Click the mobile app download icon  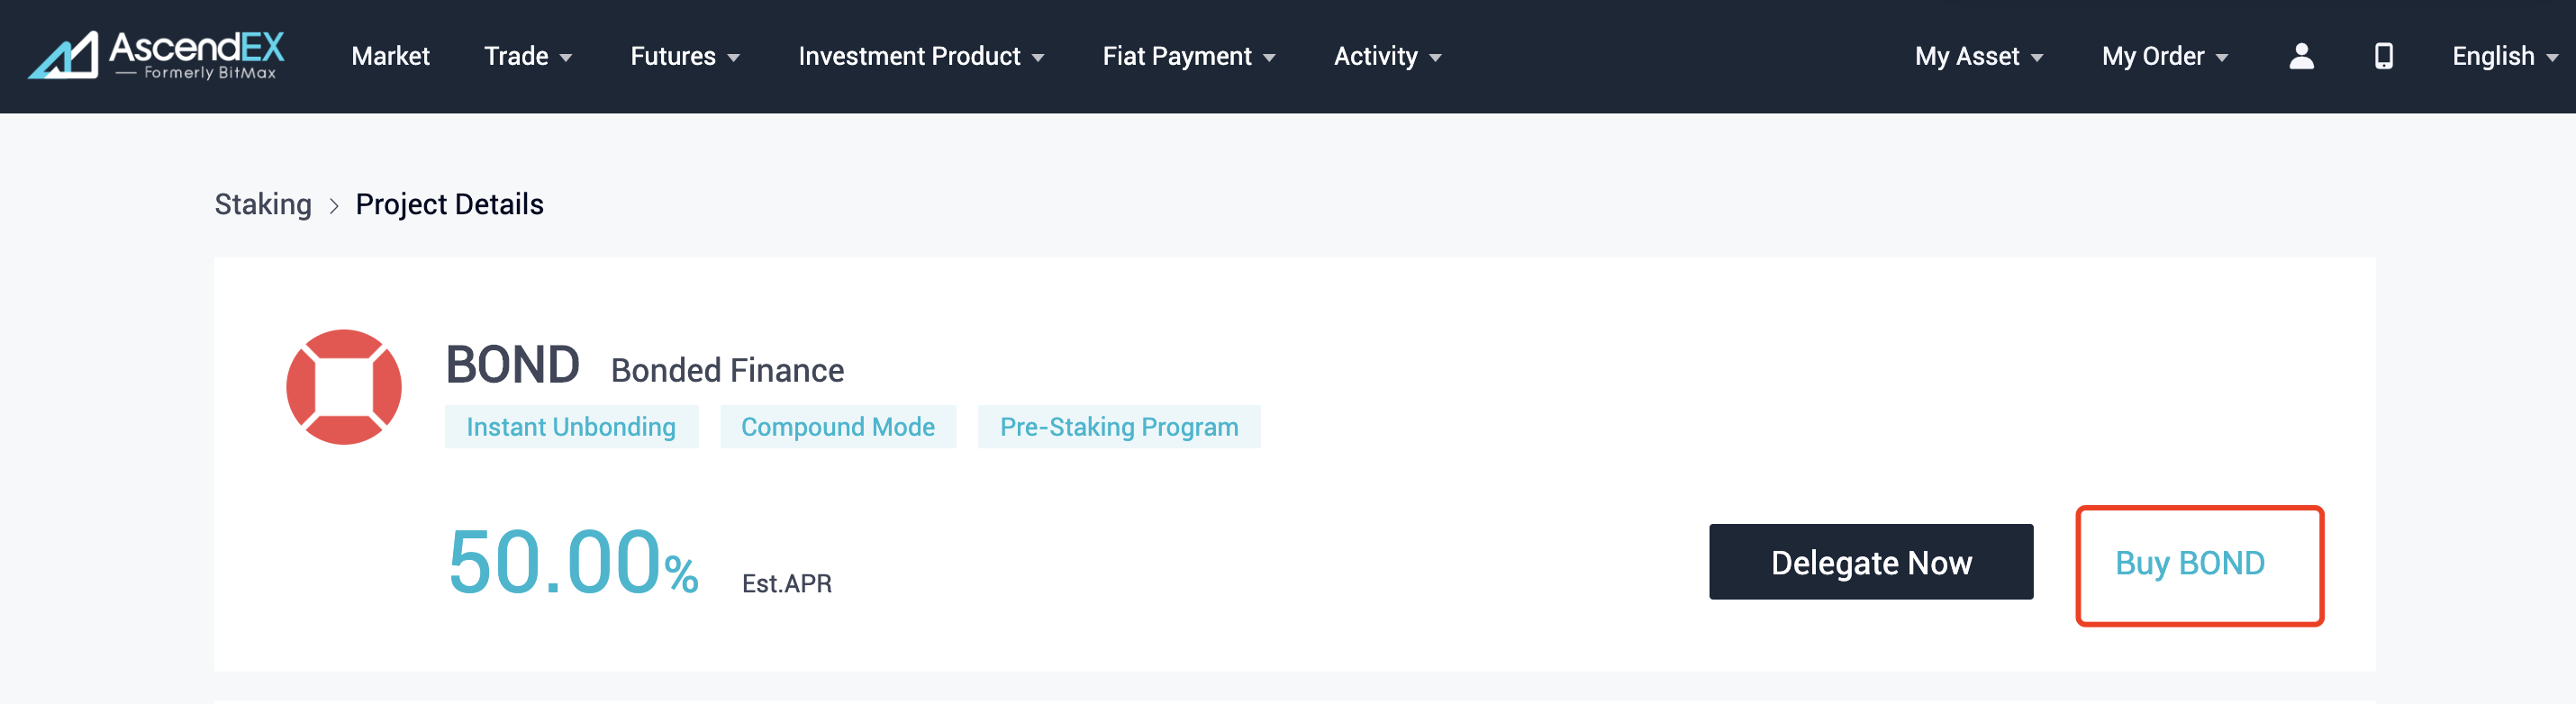click(2384, 56)
